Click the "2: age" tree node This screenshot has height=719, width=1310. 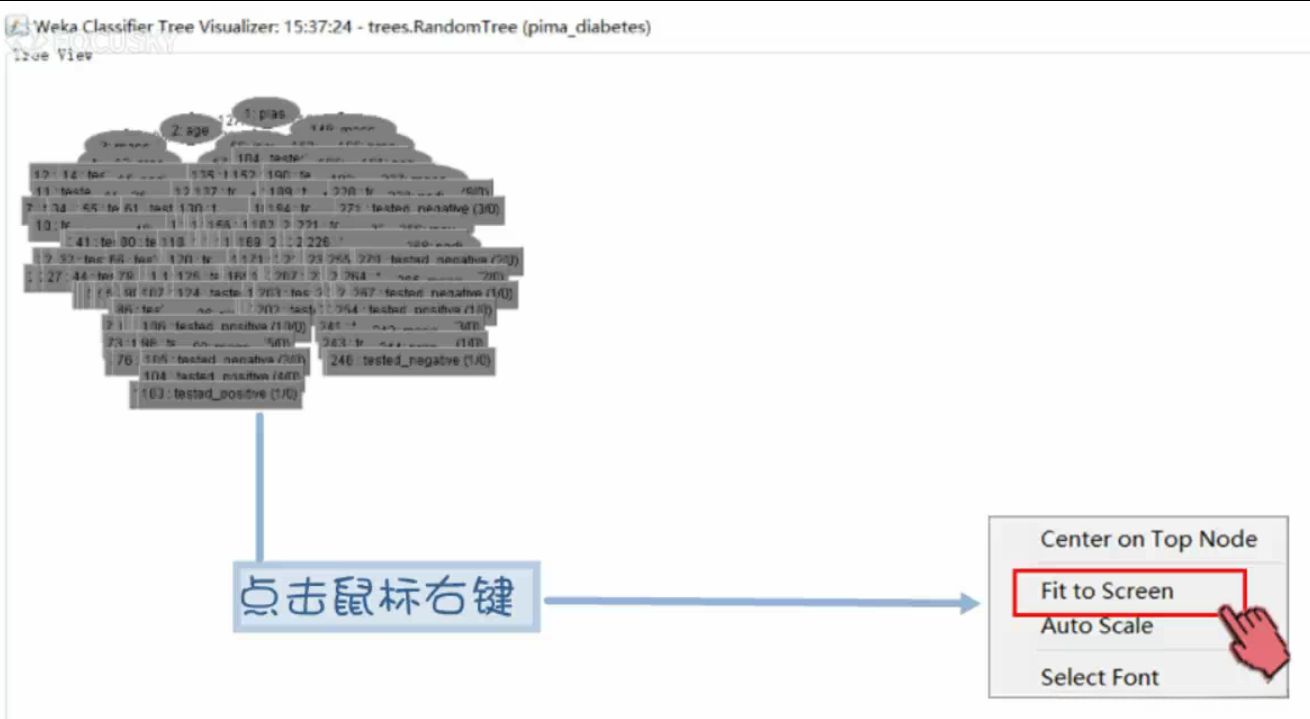tap(190, 129)
